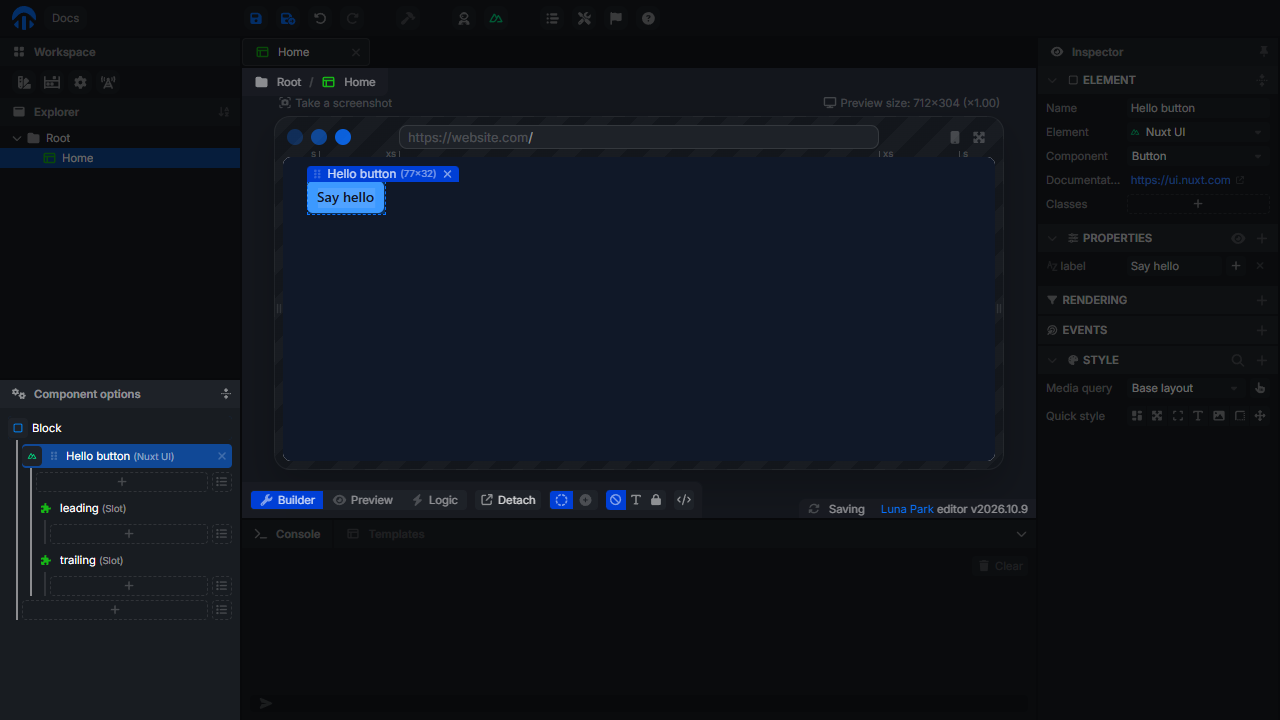Click the image quick style icon
The image size is (1280, 720).
[x=1218, y=416]
